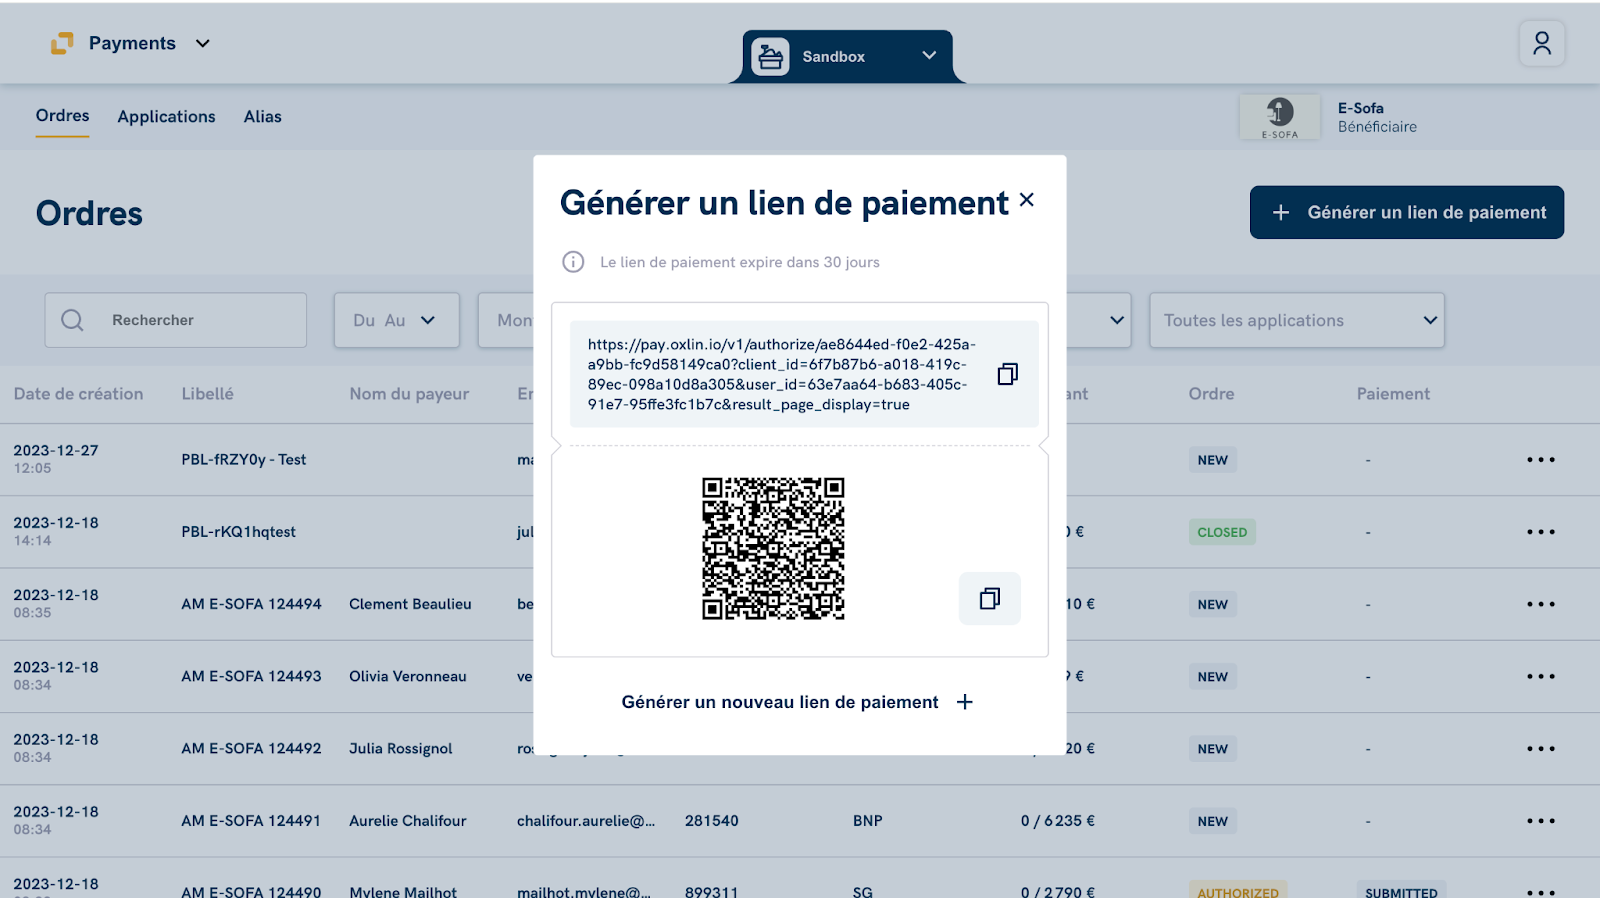Click the Paiement column header
The height and width of the screenshot is (898, 1600).
[x=1393, y=394]
